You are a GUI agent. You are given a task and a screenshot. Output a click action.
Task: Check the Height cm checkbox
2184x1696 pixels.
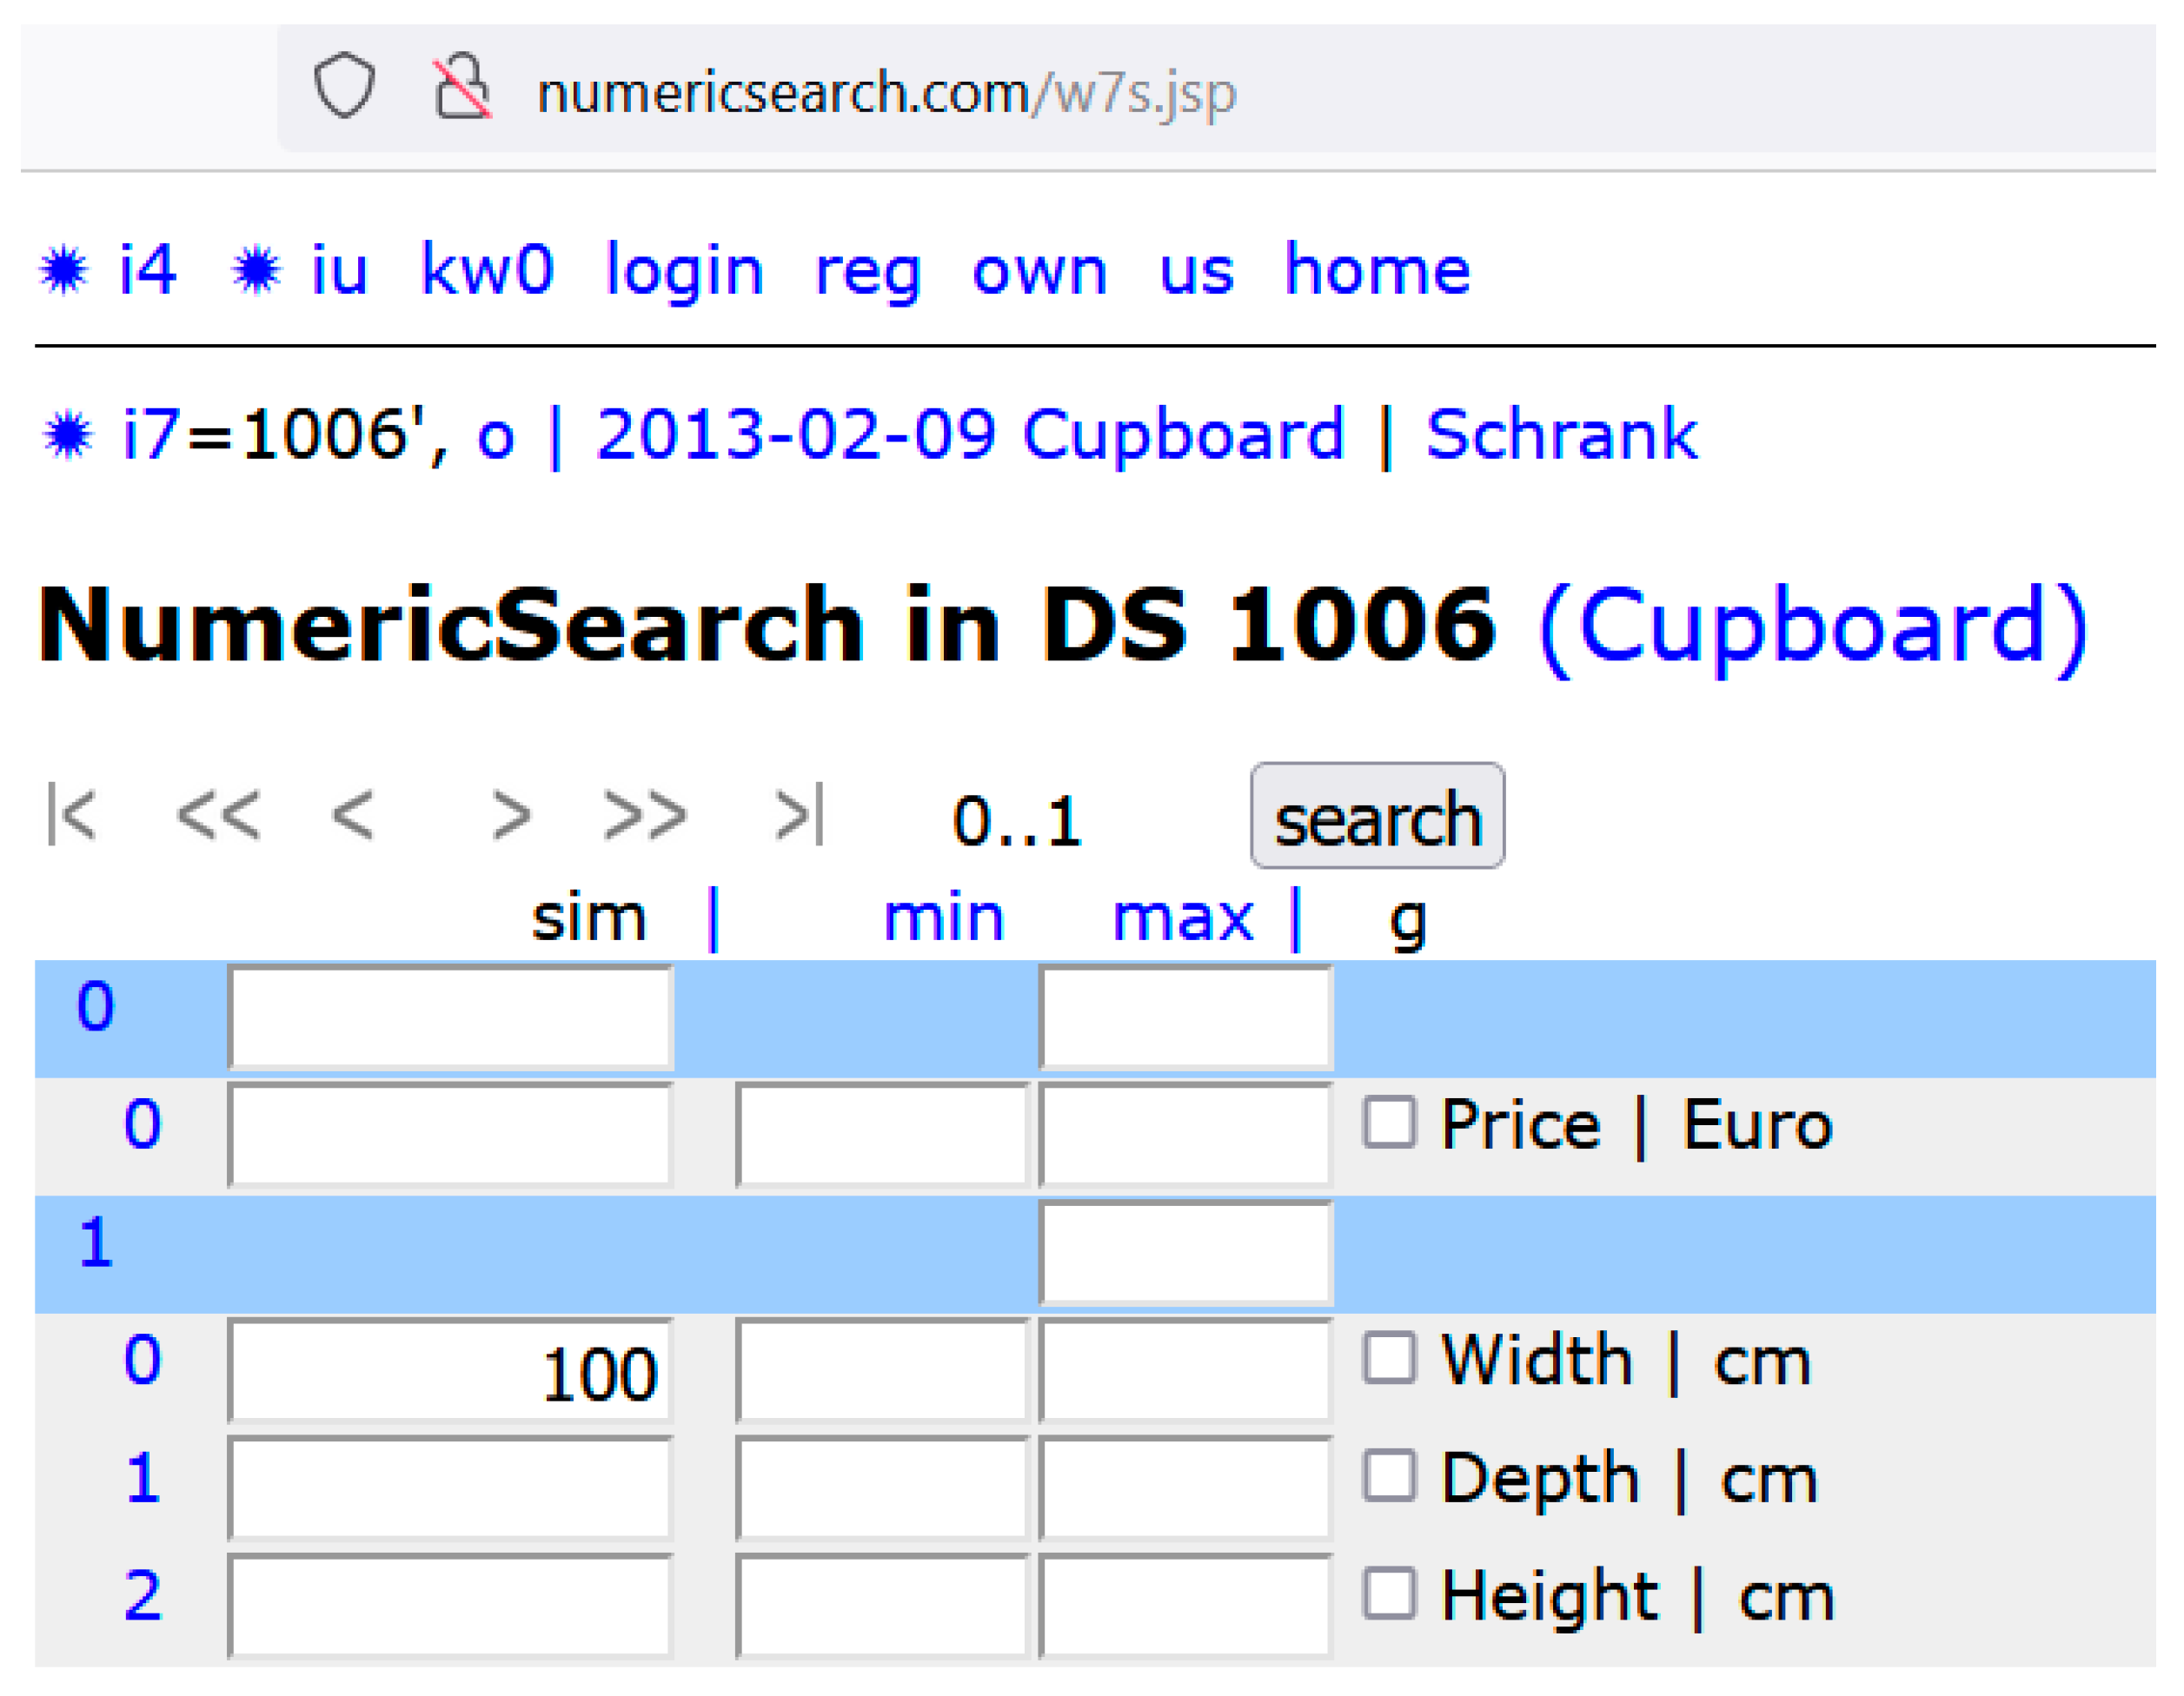[1389, 1593]
